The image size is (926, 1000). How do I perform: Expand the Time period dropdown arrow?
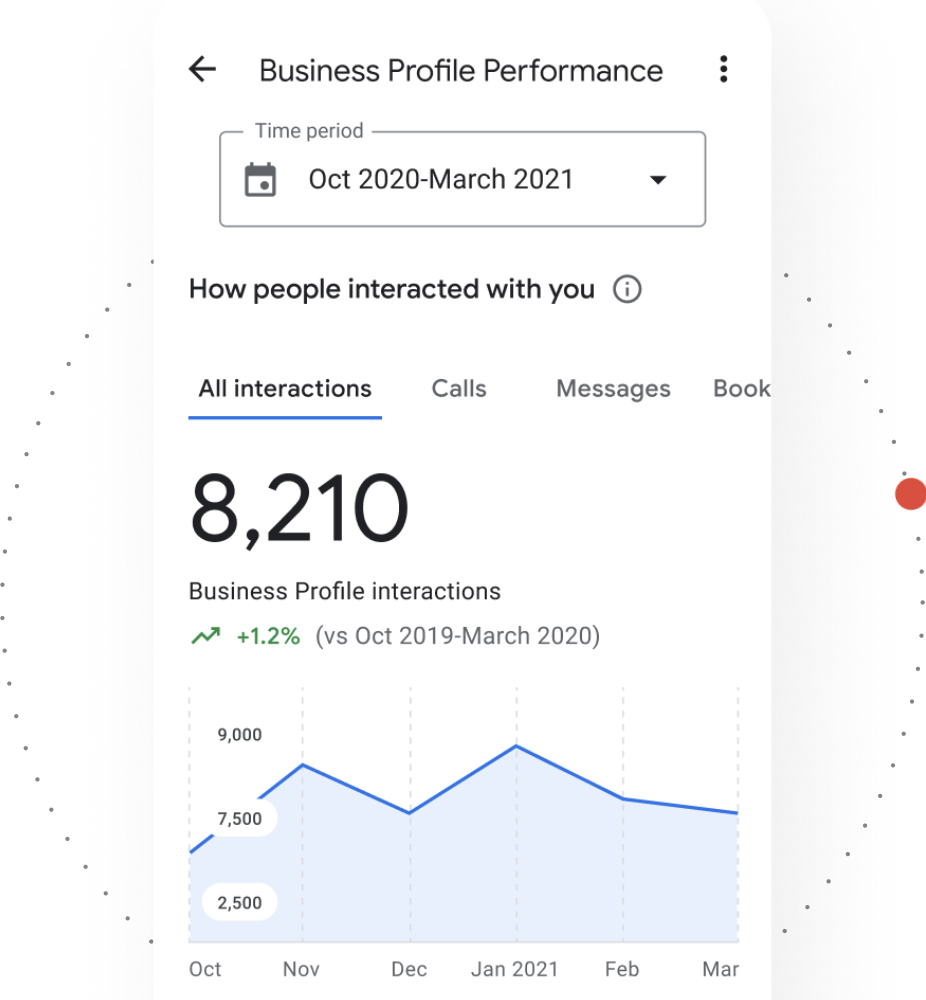(658, 180)
